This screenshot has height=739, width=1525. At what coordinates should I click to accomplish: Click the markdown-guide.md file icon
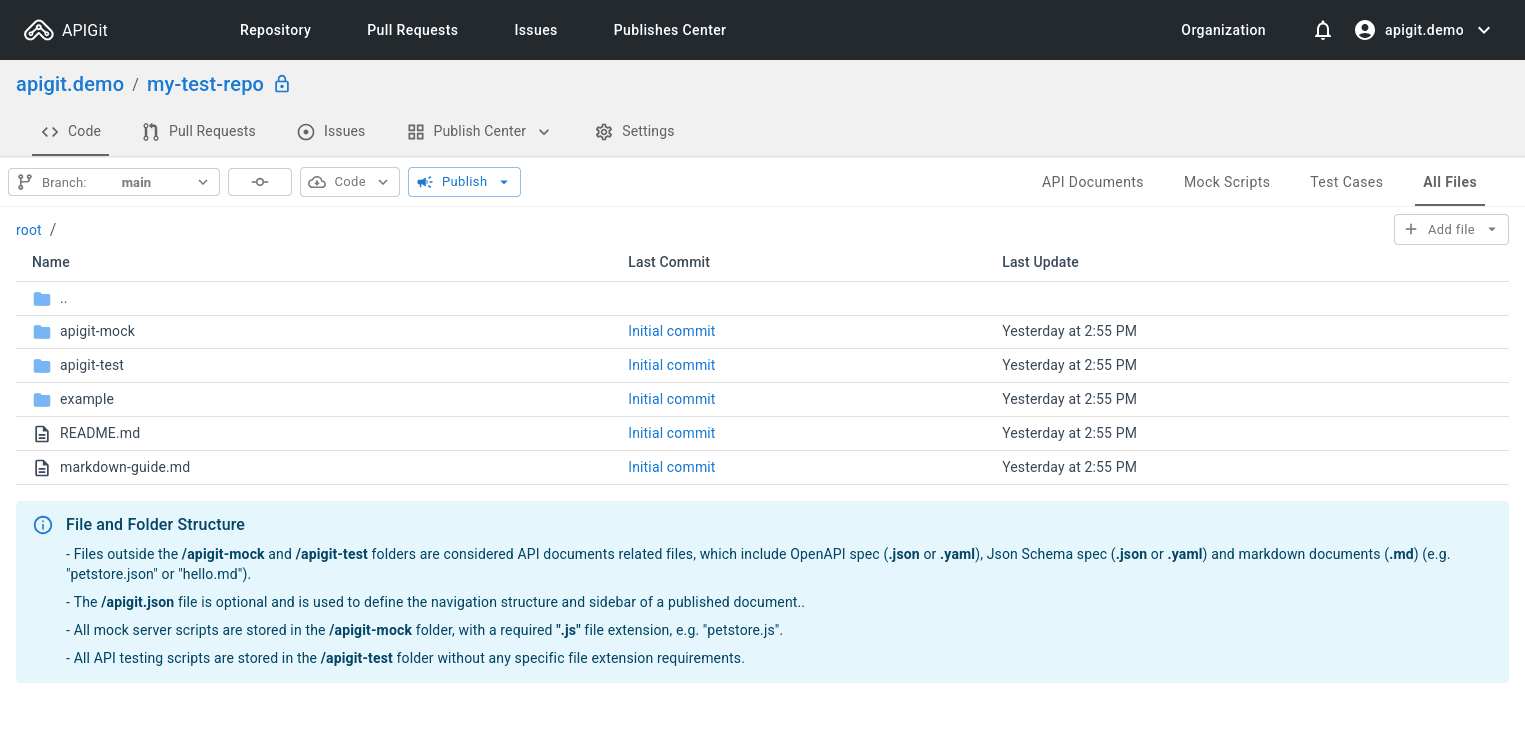(42, 468)
